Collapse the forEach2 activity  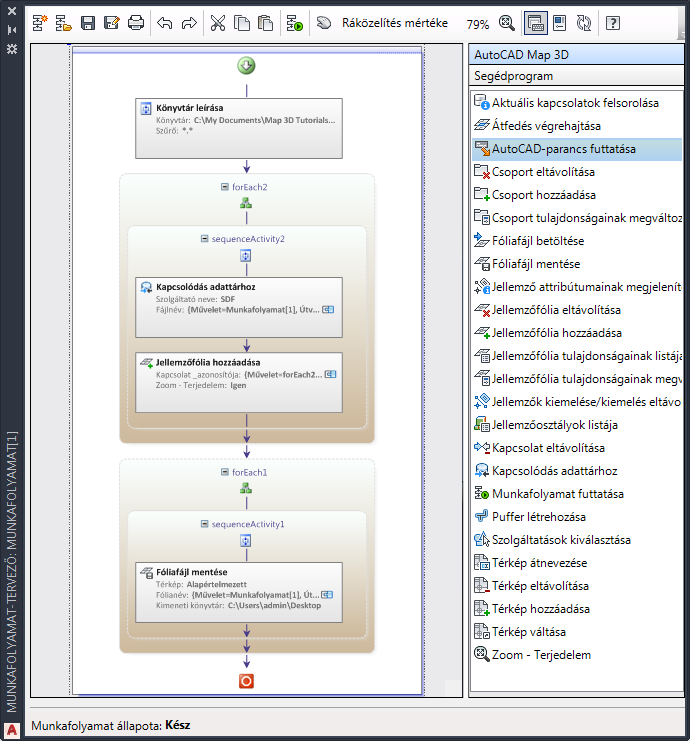click(x=225, y=187)
